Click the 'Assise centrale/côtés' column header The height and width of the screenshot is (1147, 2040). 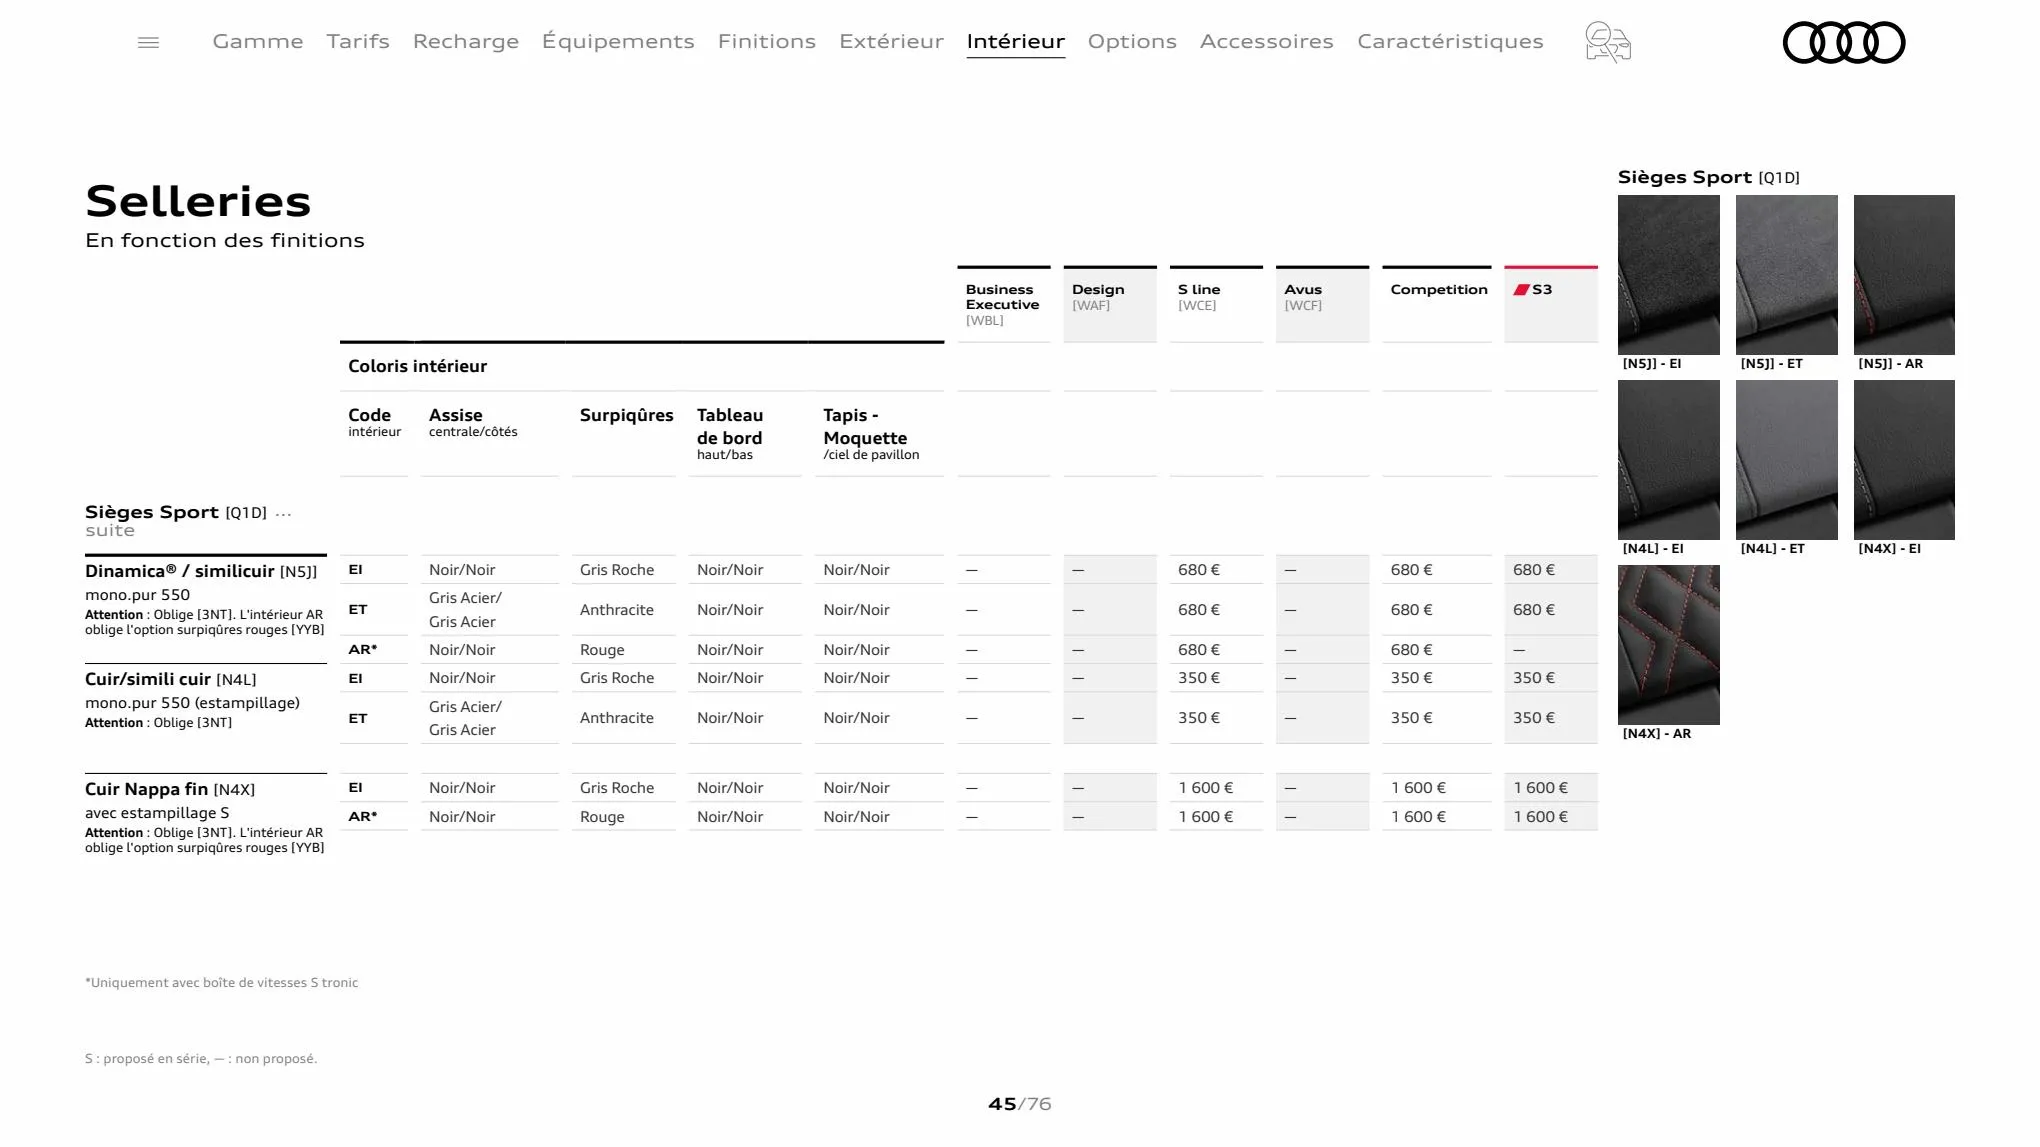pyautogui.click(x=473, y=422)
